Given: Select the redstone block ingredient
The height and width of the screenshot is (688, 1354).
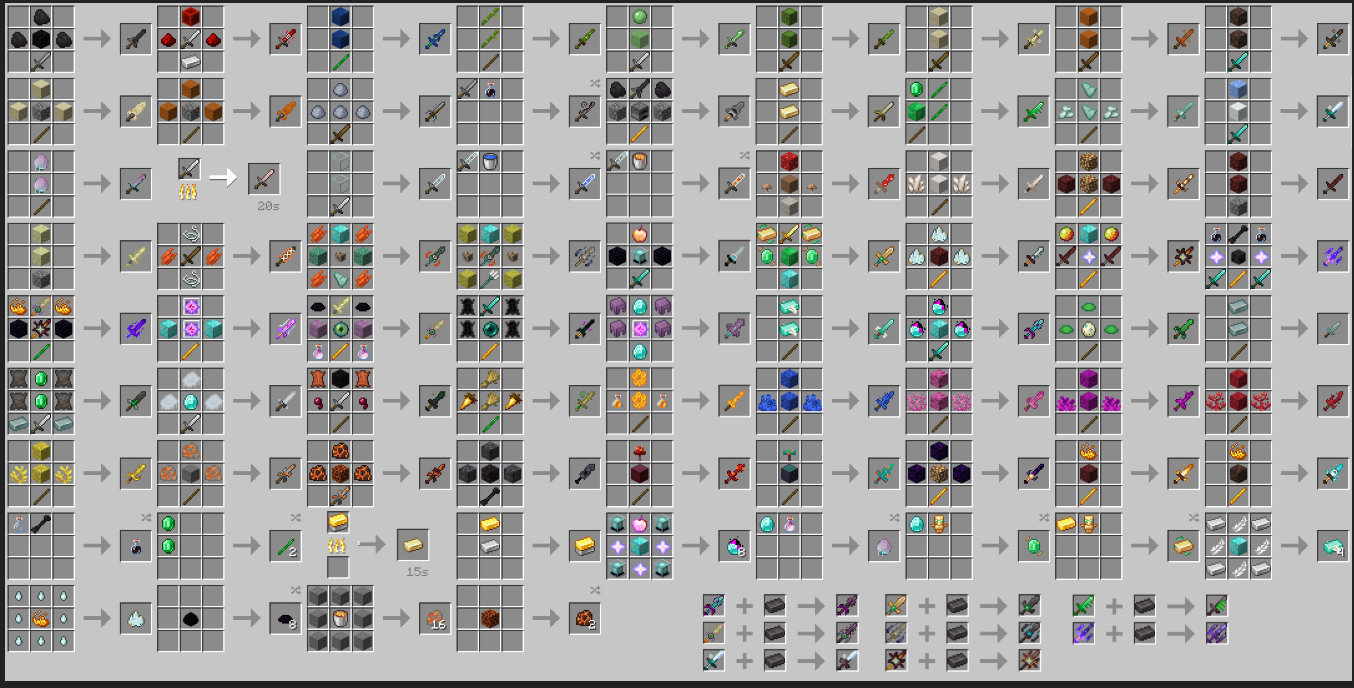Looking at the screenshot, I should pos(190,17).
